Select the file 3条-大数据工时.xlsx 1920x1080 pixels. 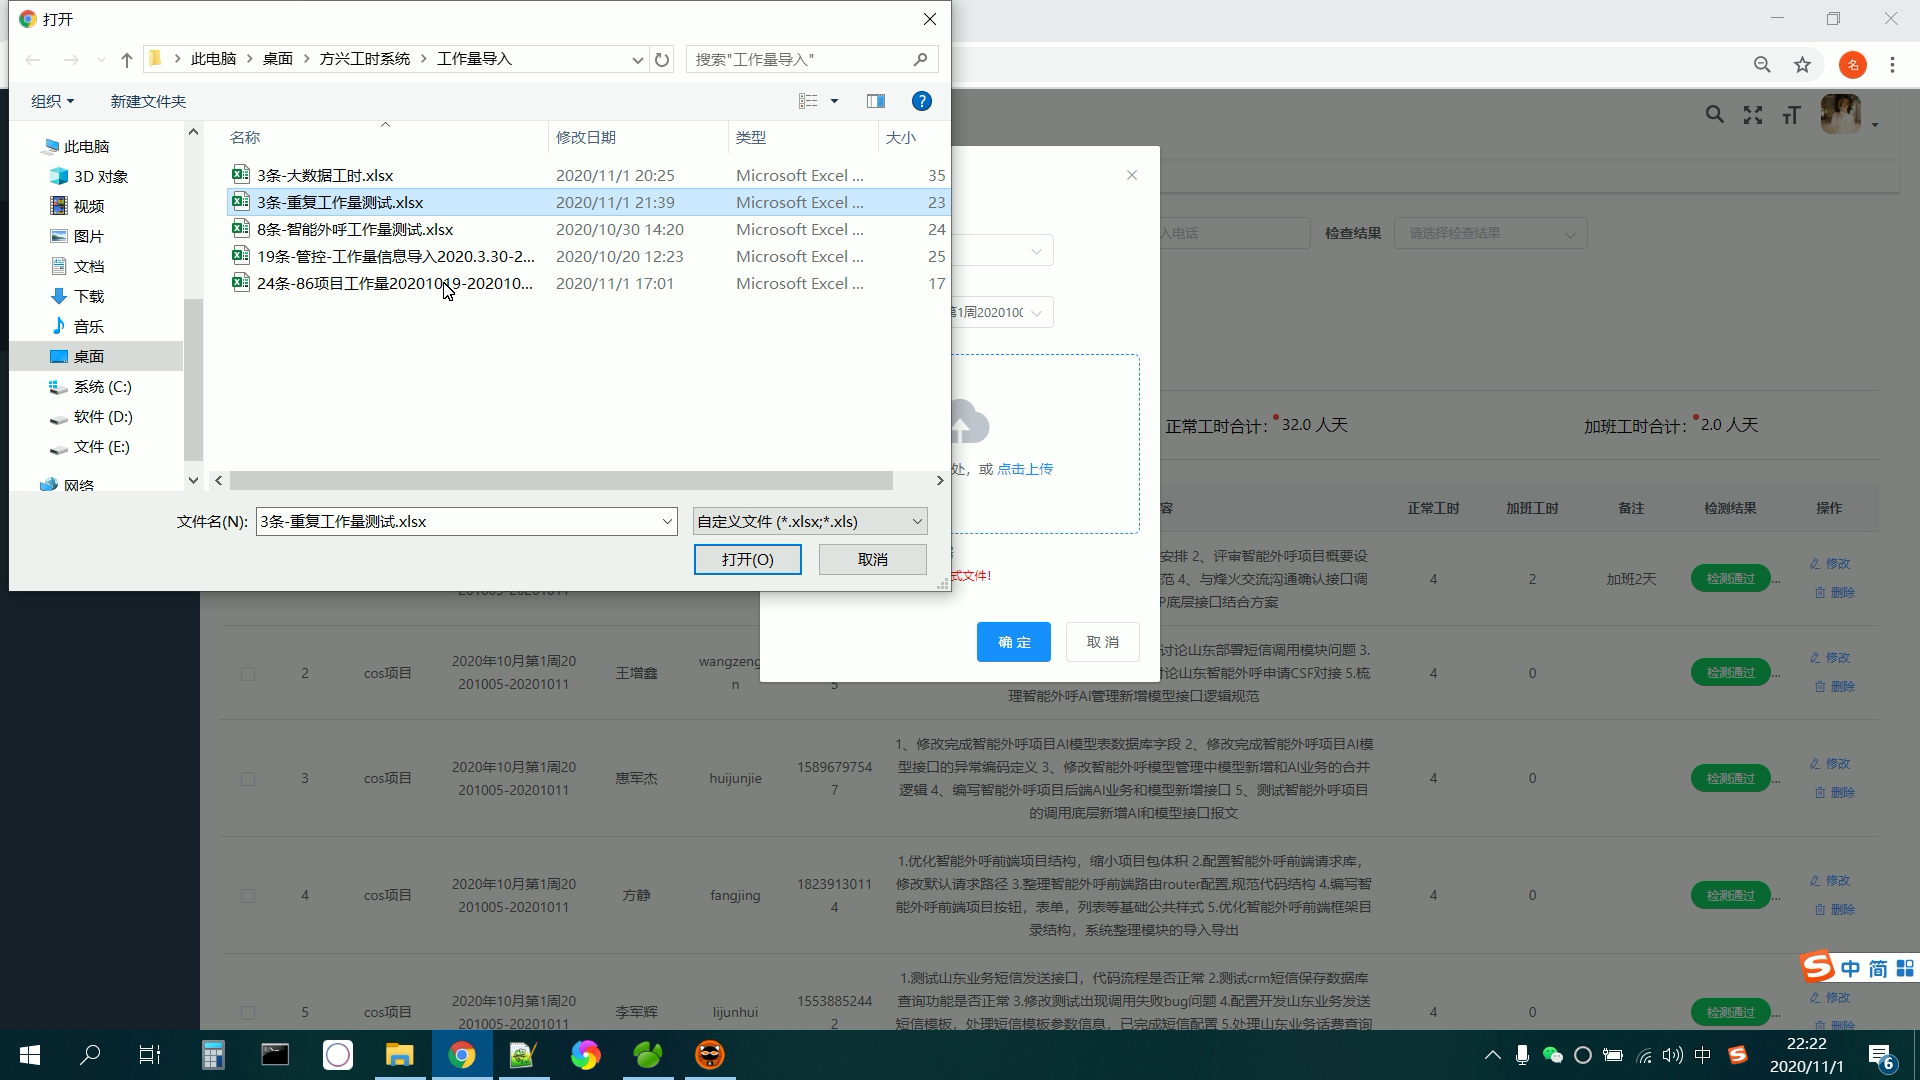point(325,175)
